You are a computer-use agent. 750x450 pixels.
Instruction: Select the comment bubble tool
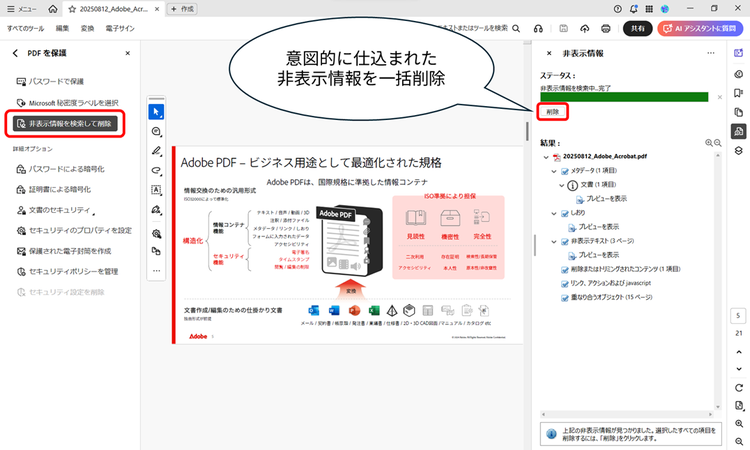(156, 132)
